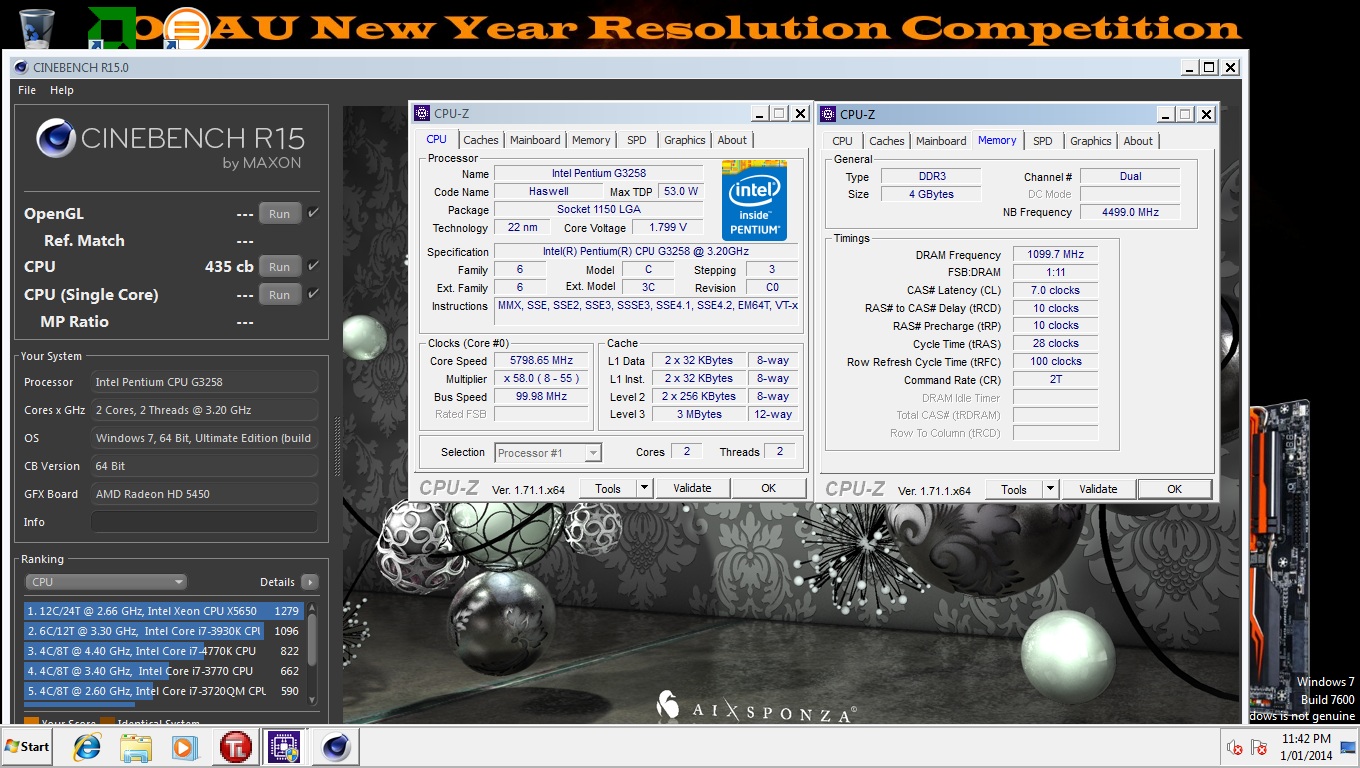Image resolution: width=1360 pixels, height=768 pixels.
Task: Run the CPU Single Core benchmark
Action: click(x=280, y=294)
